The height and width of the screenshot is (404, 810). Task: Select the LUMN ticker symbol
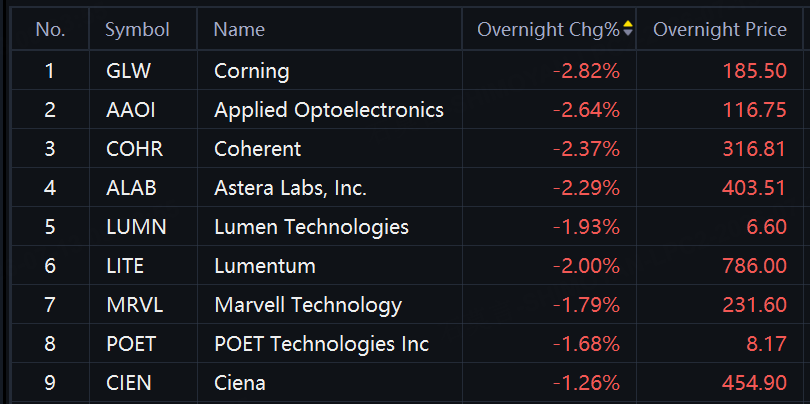coord(136,227)
